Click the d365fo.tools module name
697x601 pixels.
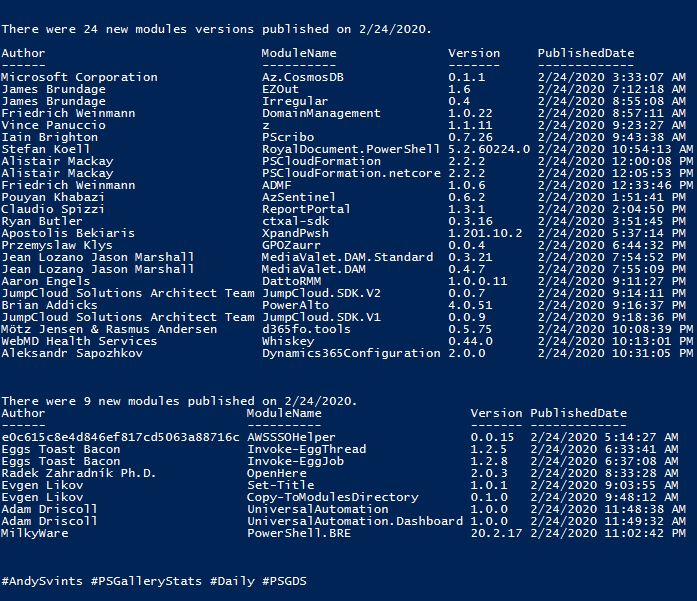tap(306, 329)
